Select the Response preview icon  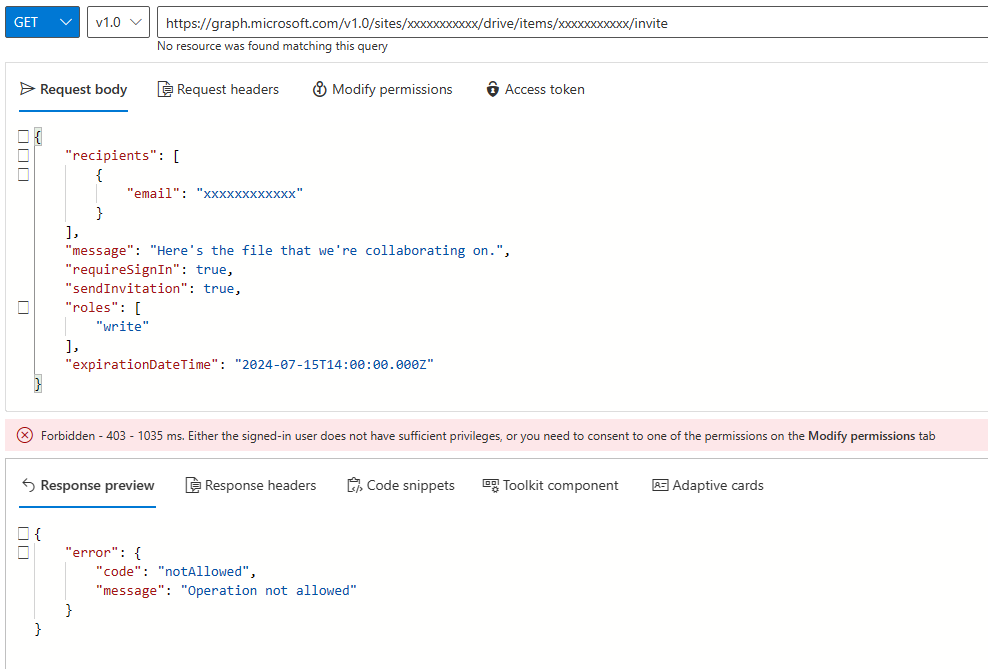tap(27, 485)
